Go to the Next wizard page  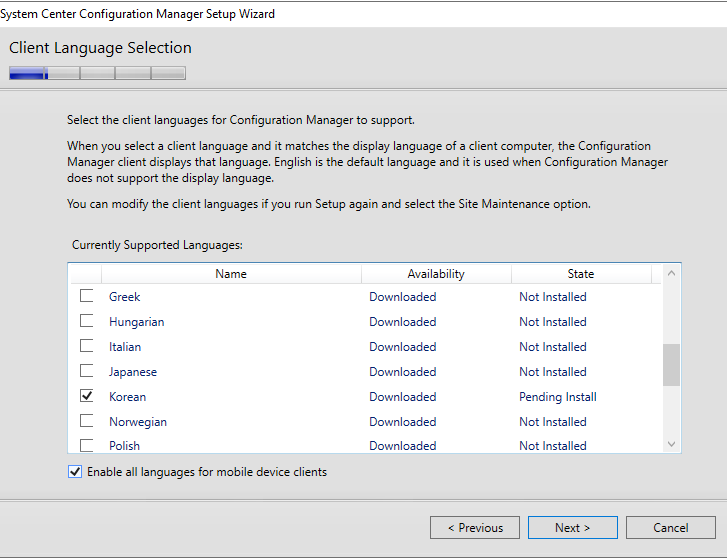(x=573, y=528)
